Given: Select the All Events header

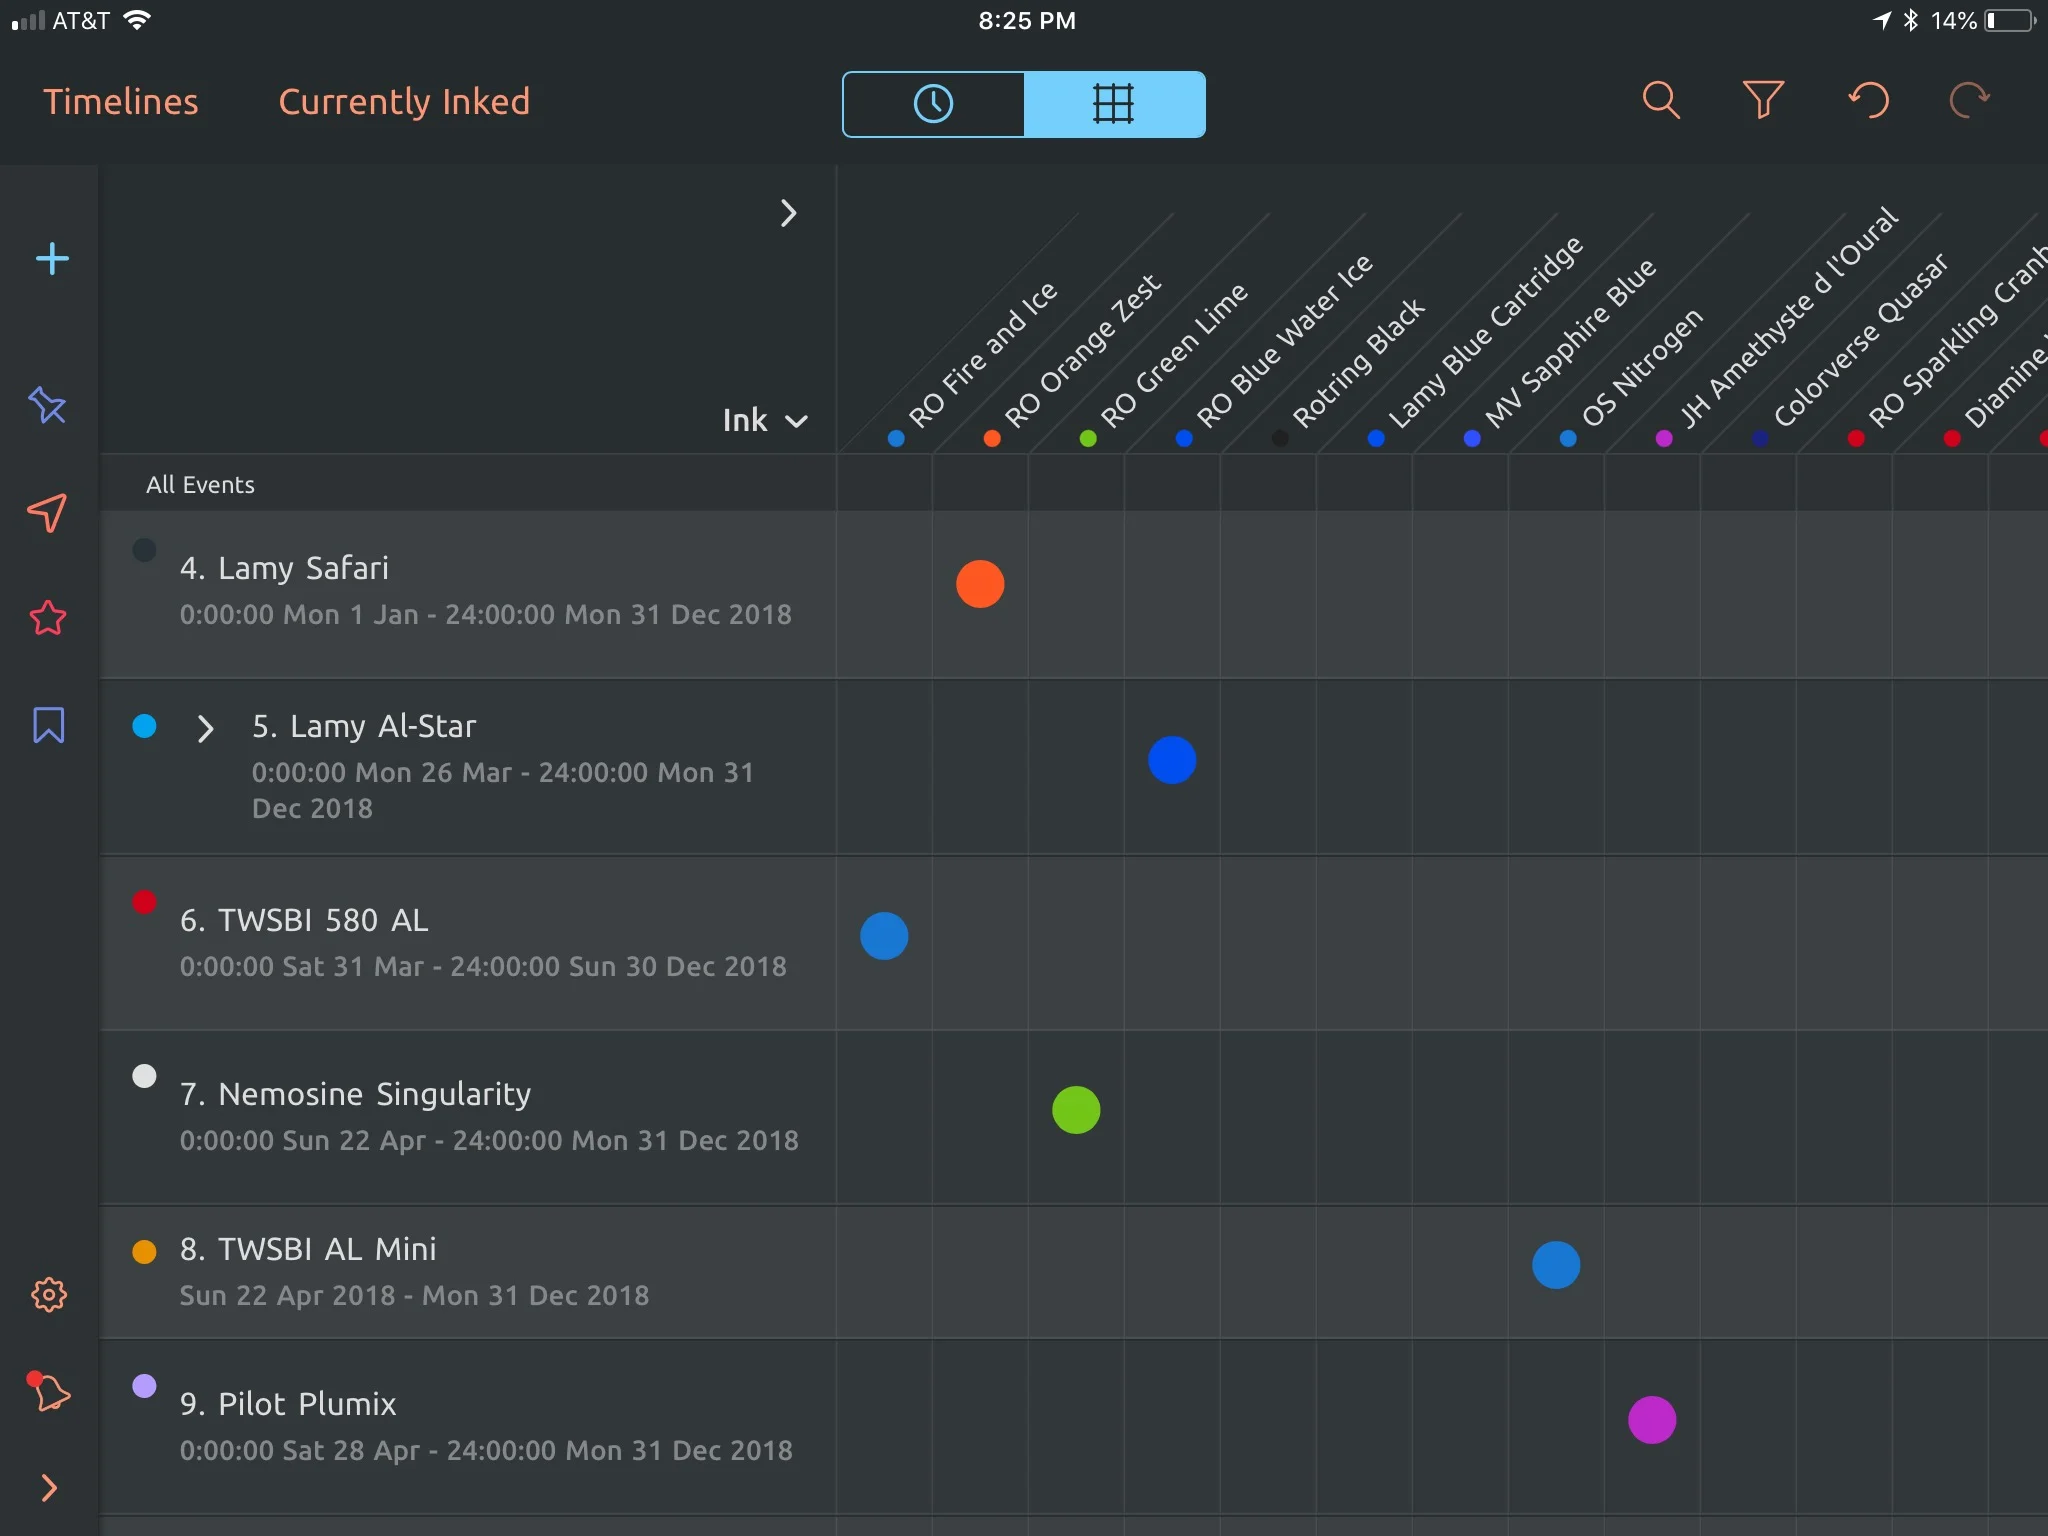Looking at the screenshot, I should pos(200,485).
